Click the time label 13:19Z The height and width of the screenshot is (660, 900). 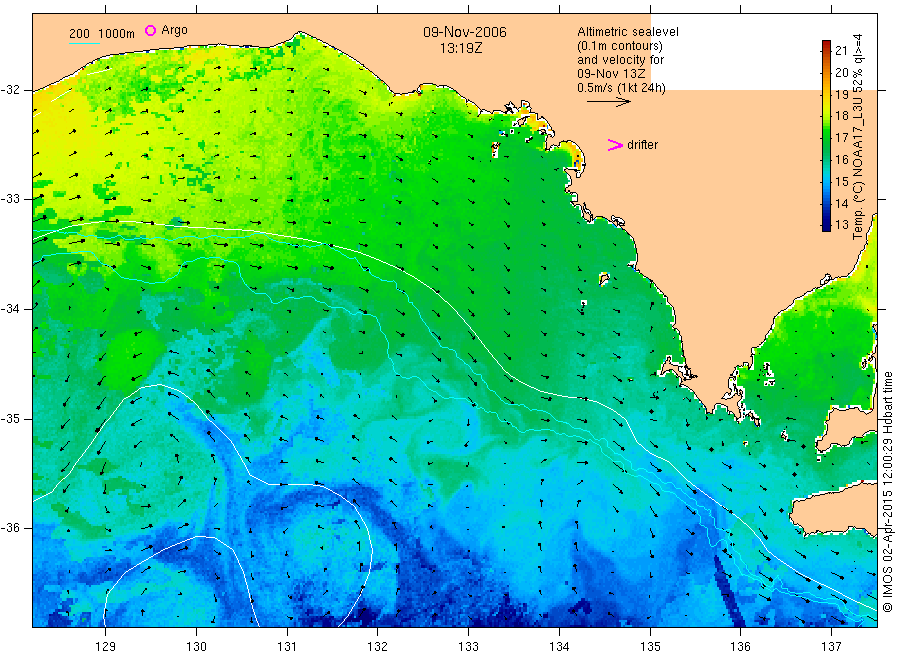click(461, 48)
